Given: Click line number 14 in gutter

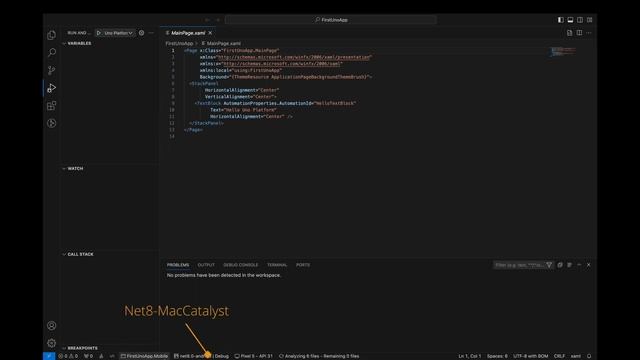Looking at the screenshot, I should (172, 136).
